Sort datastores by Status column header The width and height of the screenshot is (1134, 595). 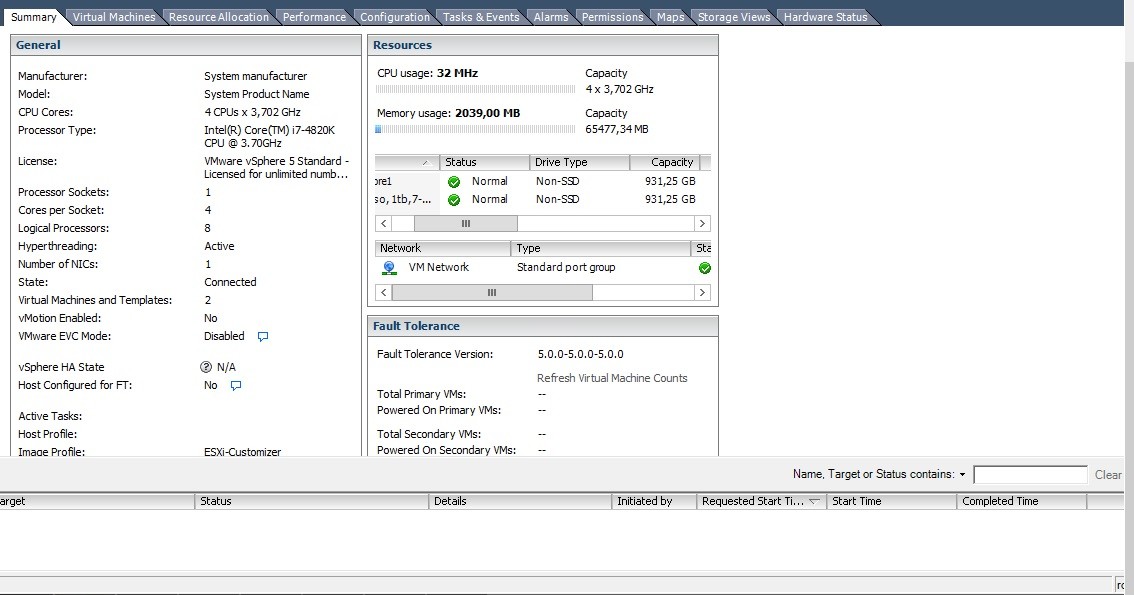(485, 163)
